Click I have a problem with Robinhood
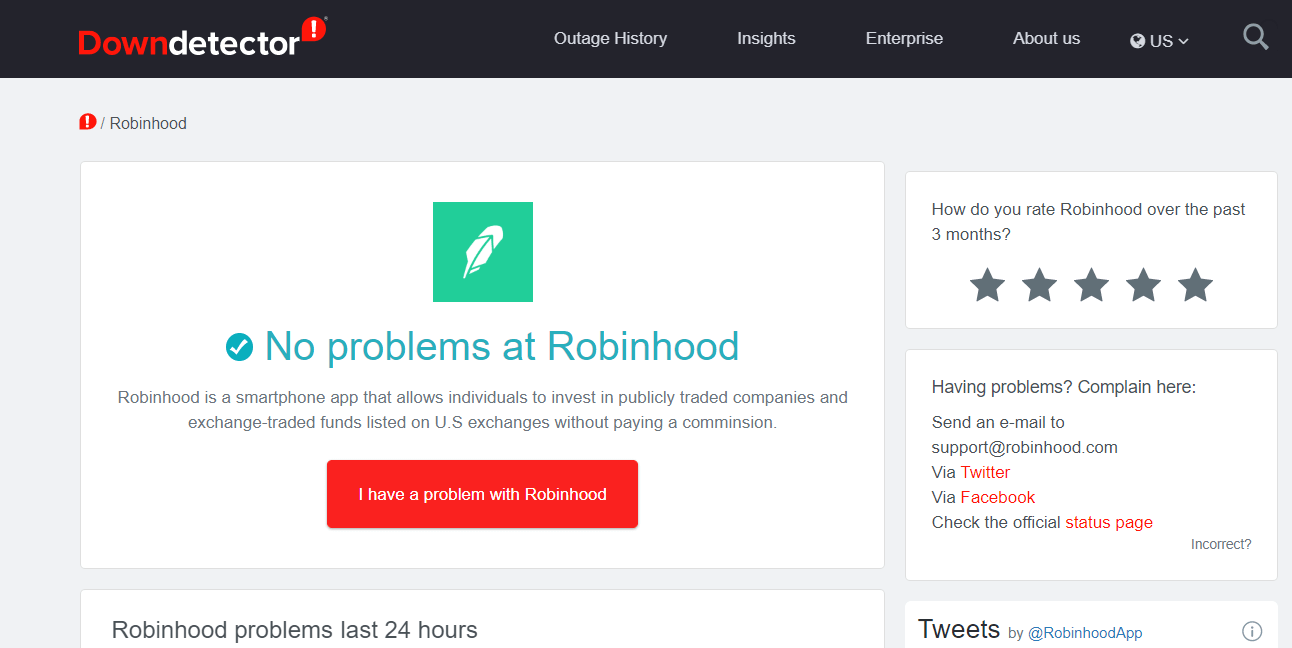The image size is (1292, 648). [x=482, y=494]
